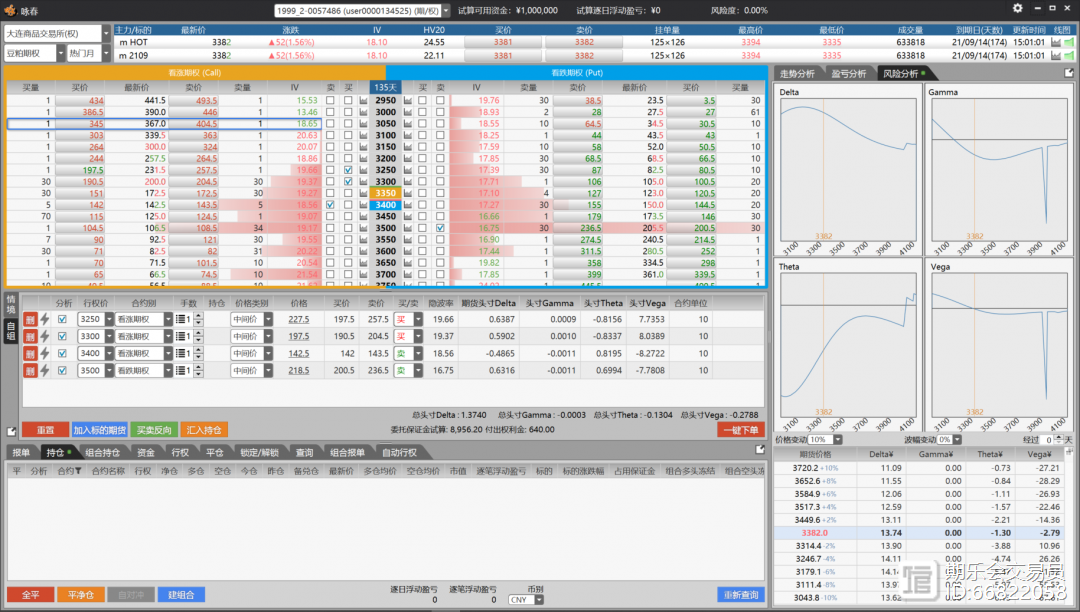The image size is (1080, 612).
Task: Open chart icon for strike 3000 call side
Action: click(x=363, y=112)
